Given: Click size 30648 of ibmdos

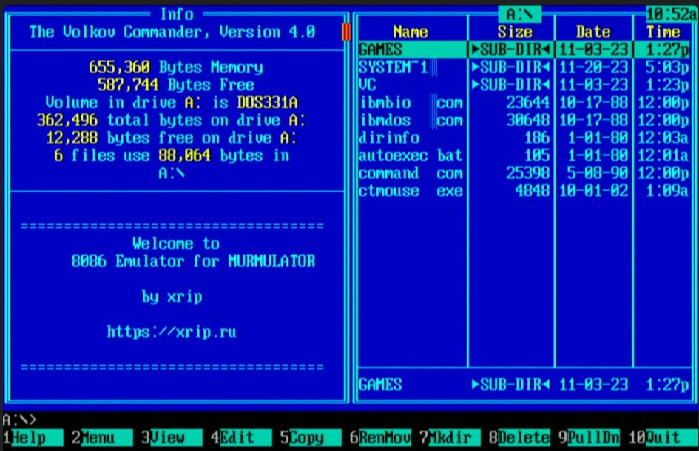Looking at the screenshot, I should pos(528,120).
